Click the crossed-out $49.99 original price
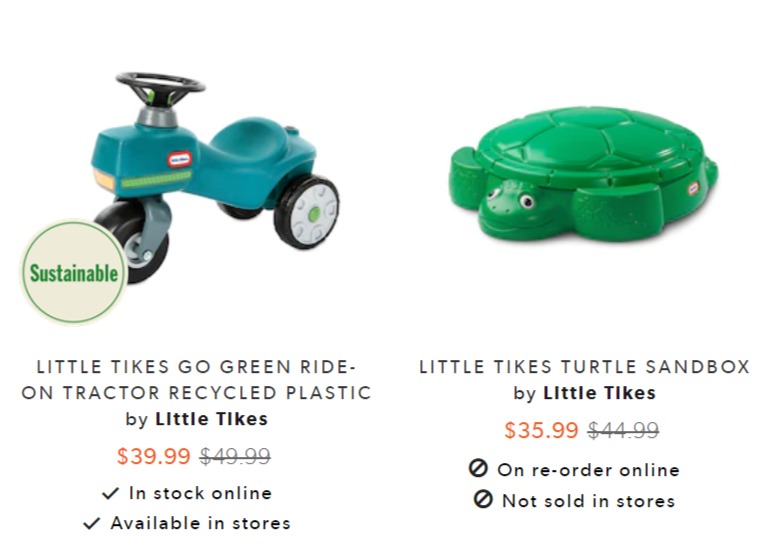 235,456
